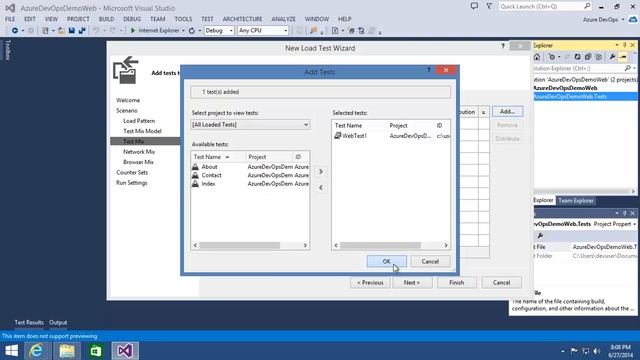Click Solution Explorer Properties wrench icon
The height and width of the screenshot is (360, 640).
[612, 57]
